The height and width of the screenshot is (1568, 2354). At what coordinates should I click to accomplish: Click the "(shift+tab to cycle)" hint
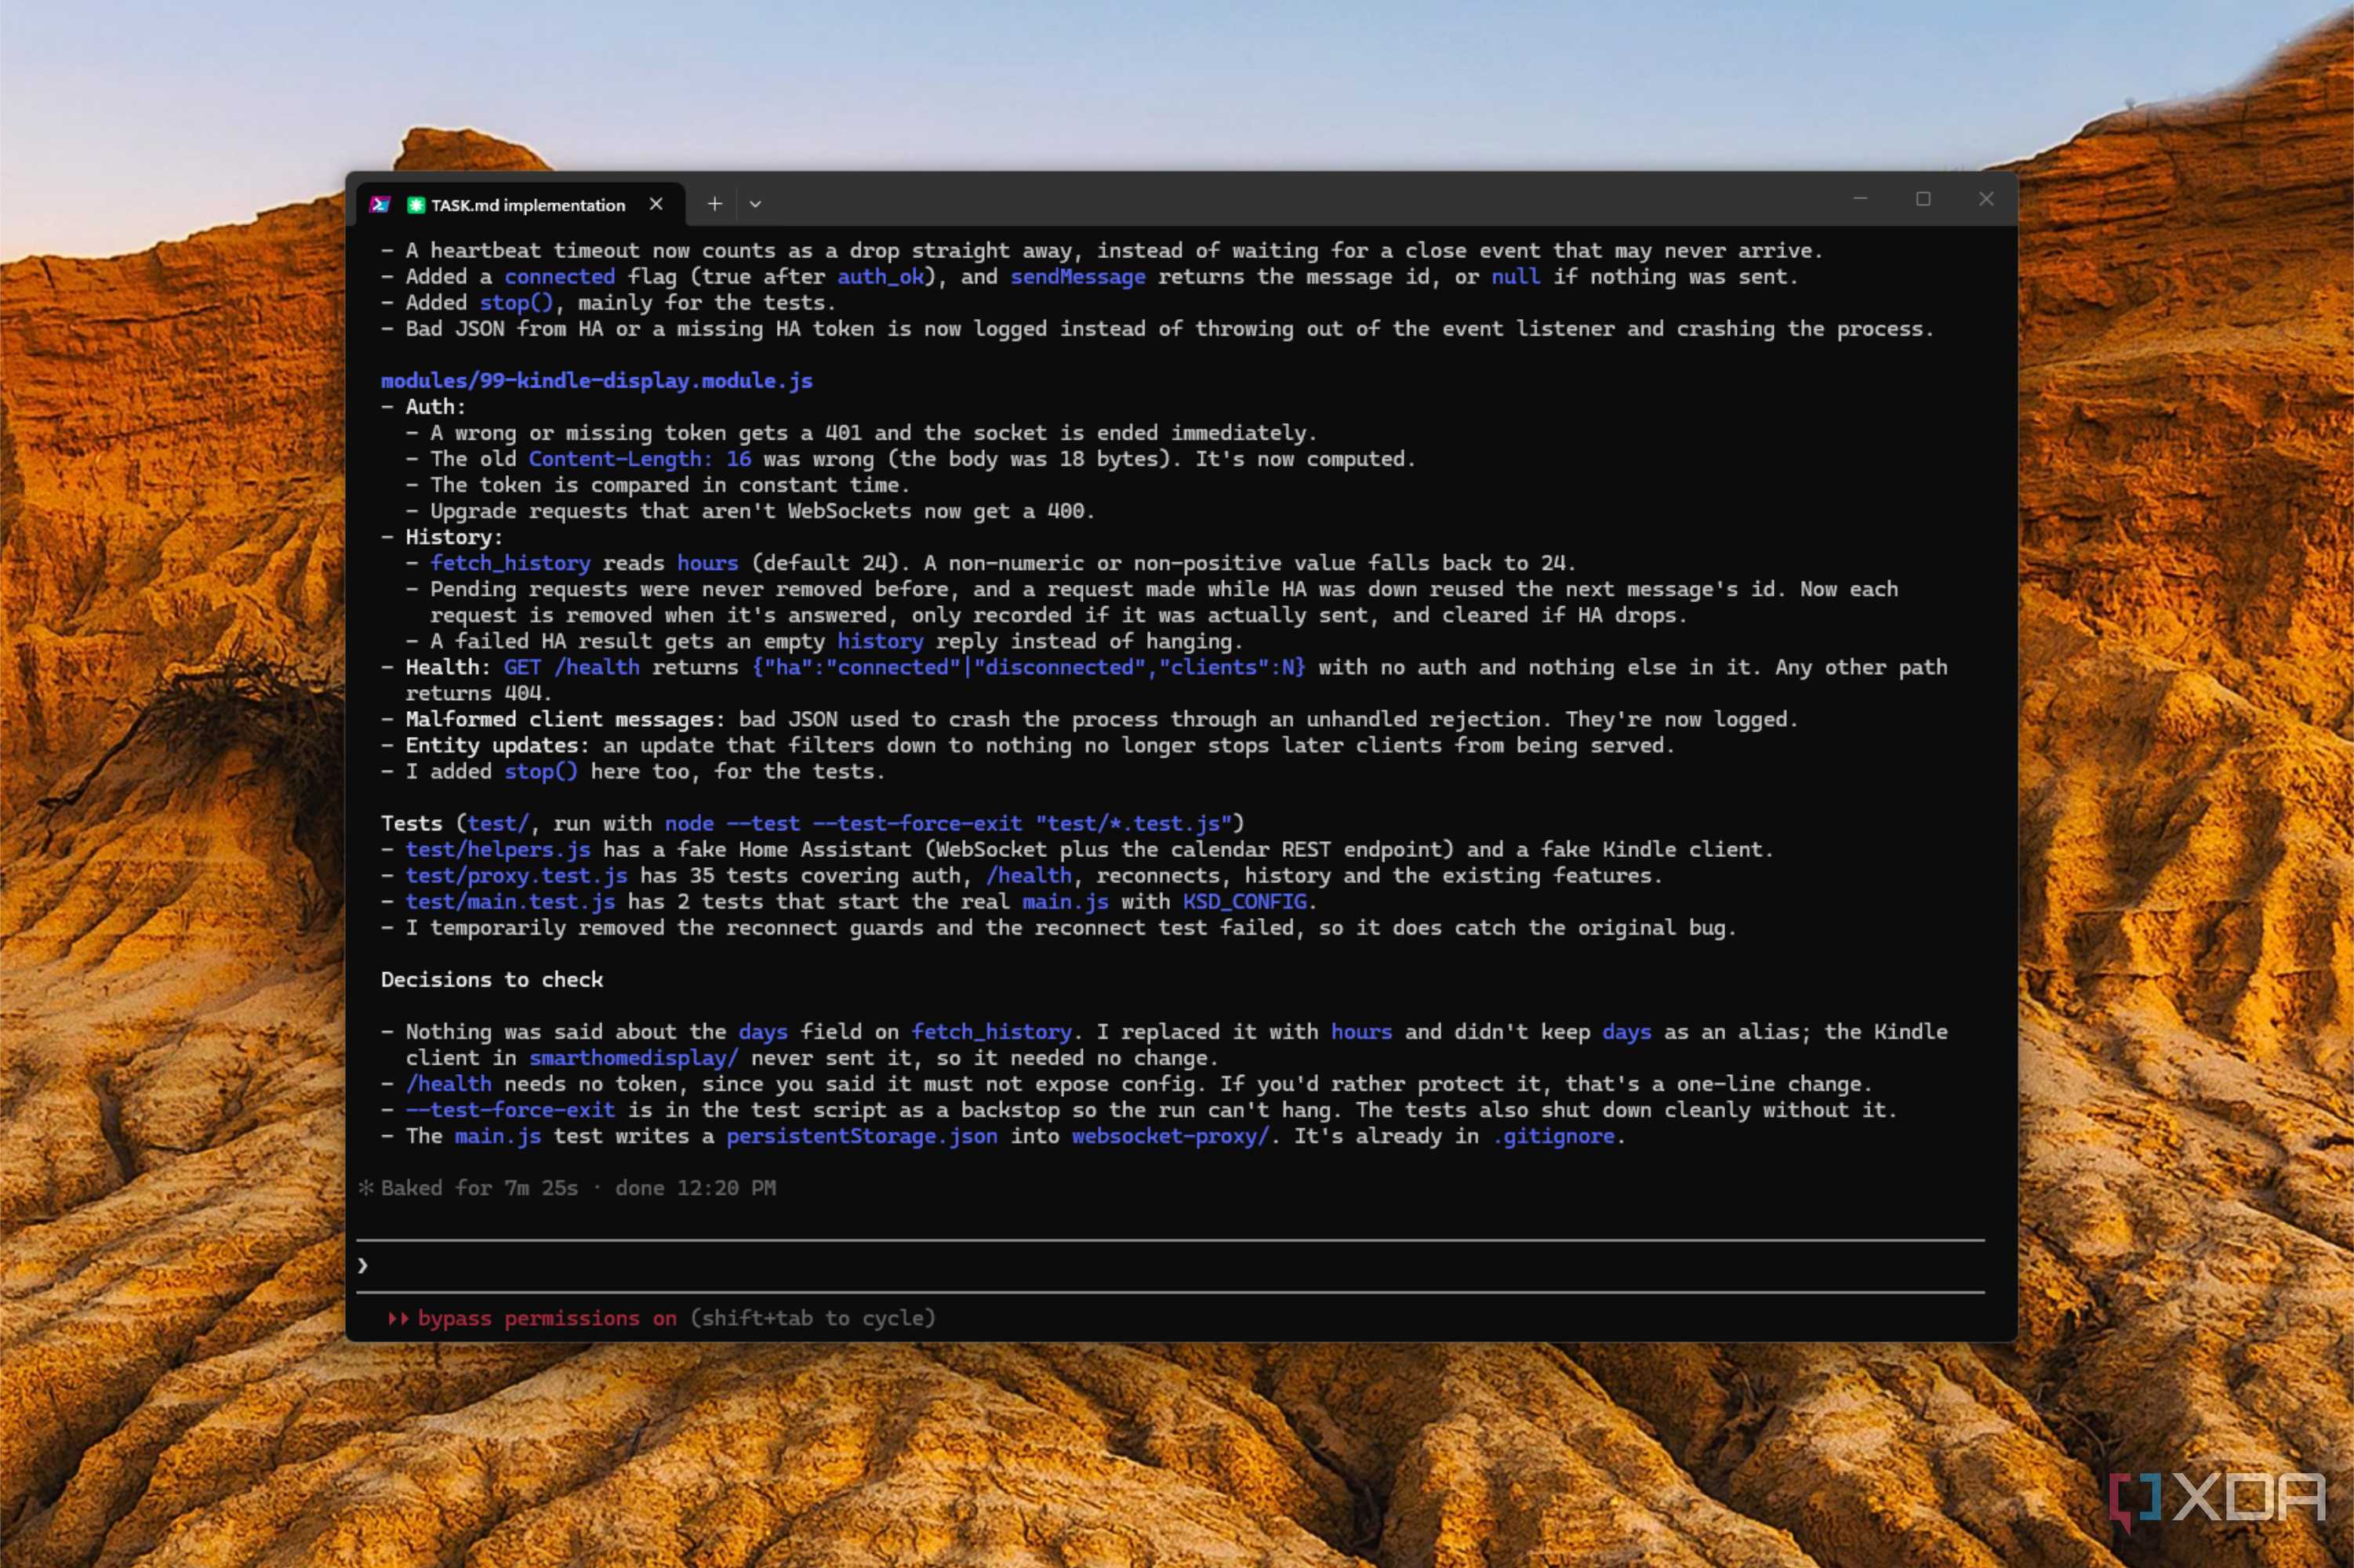pos(812,1318)
